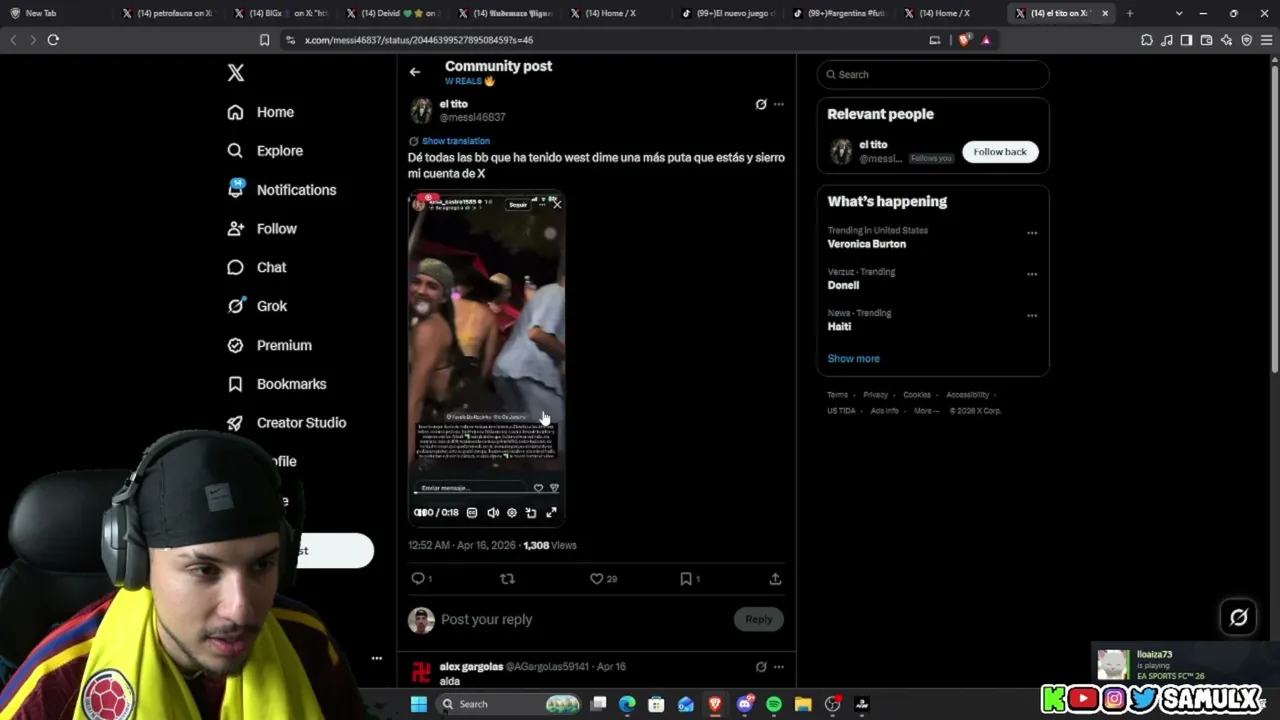Bookmark this page in the address bar
This screenshot has width=1280, height=720.
tap(264, 40)
